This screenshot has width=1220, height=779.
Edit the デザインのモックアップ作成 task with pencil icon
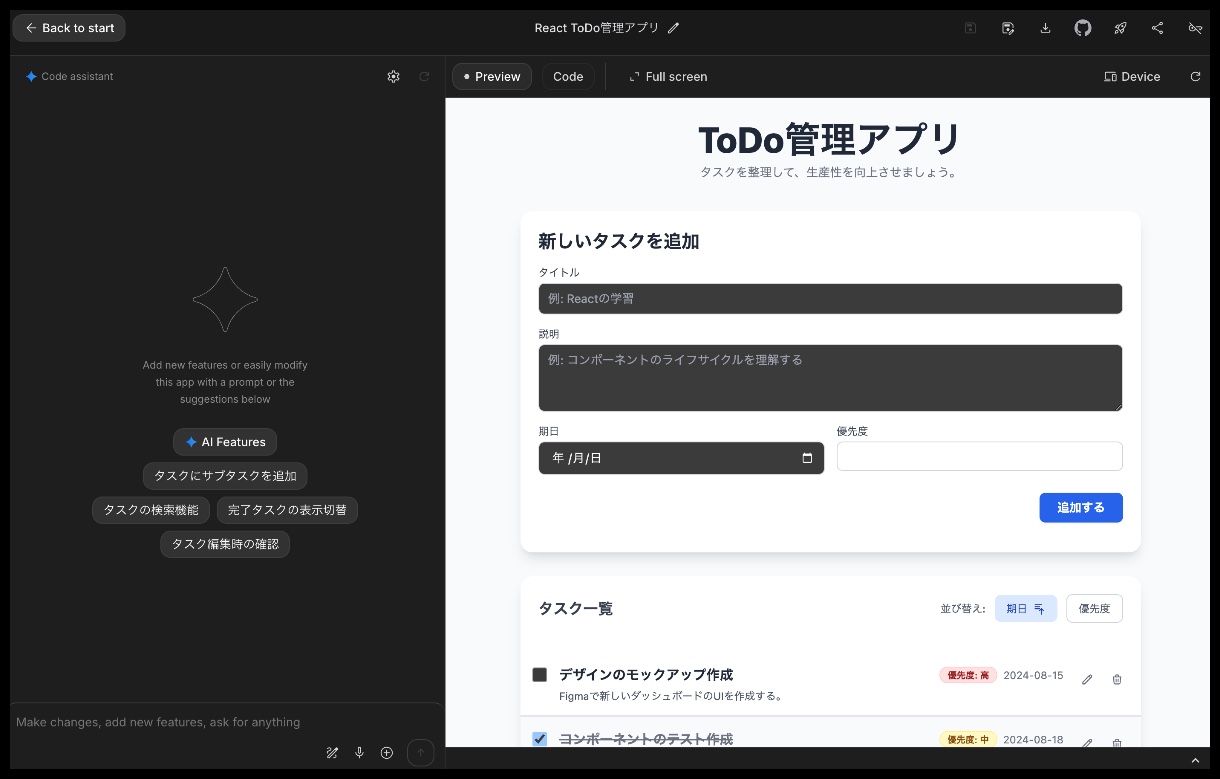click(x=1087, y=679)
